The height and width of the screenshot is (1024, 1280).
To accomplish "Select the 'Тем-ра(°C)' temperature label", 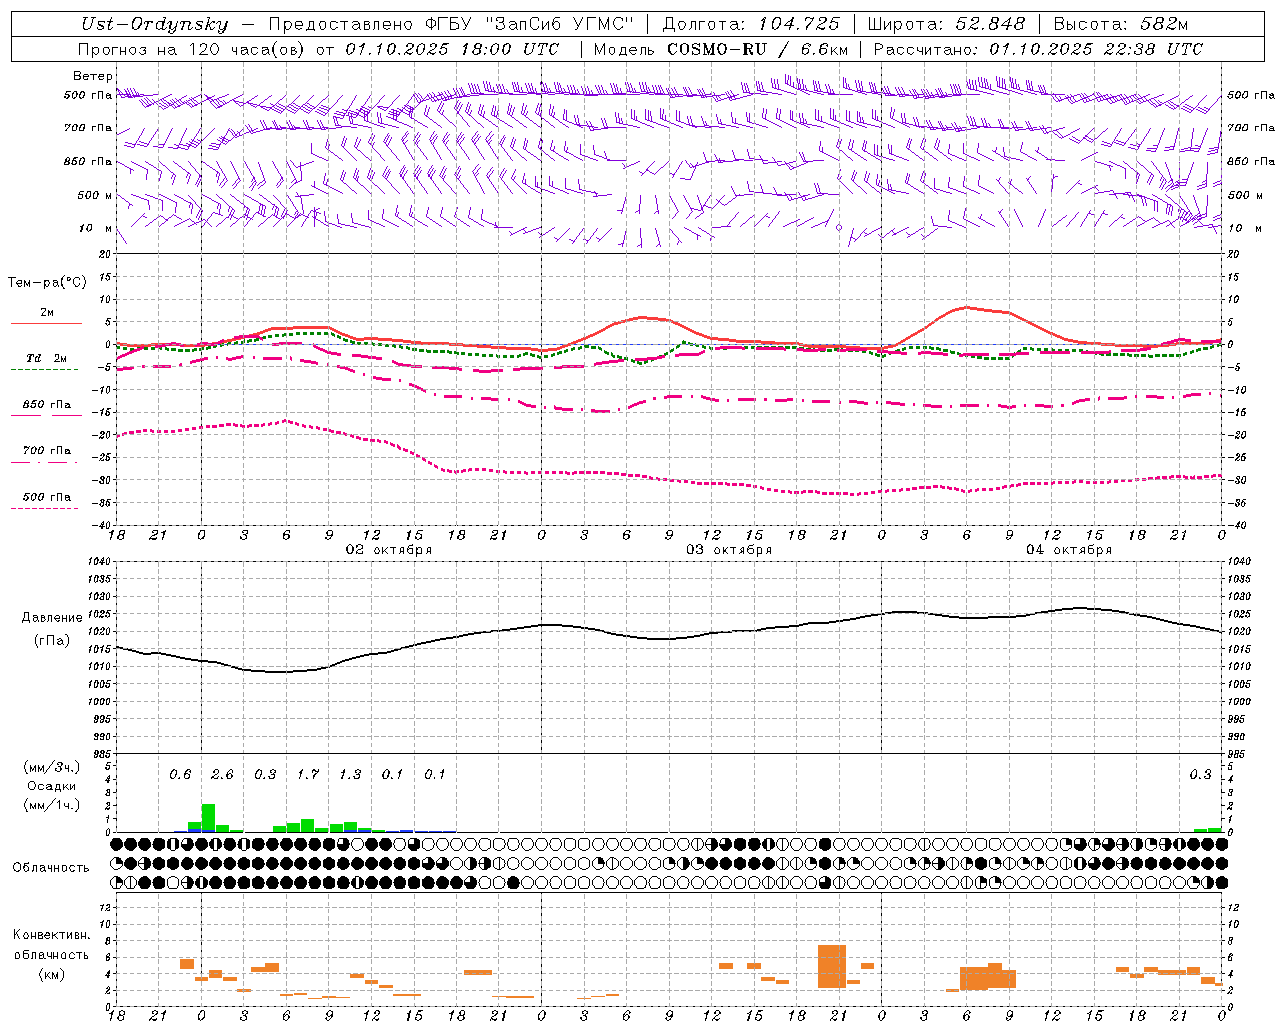I will 47,283.
